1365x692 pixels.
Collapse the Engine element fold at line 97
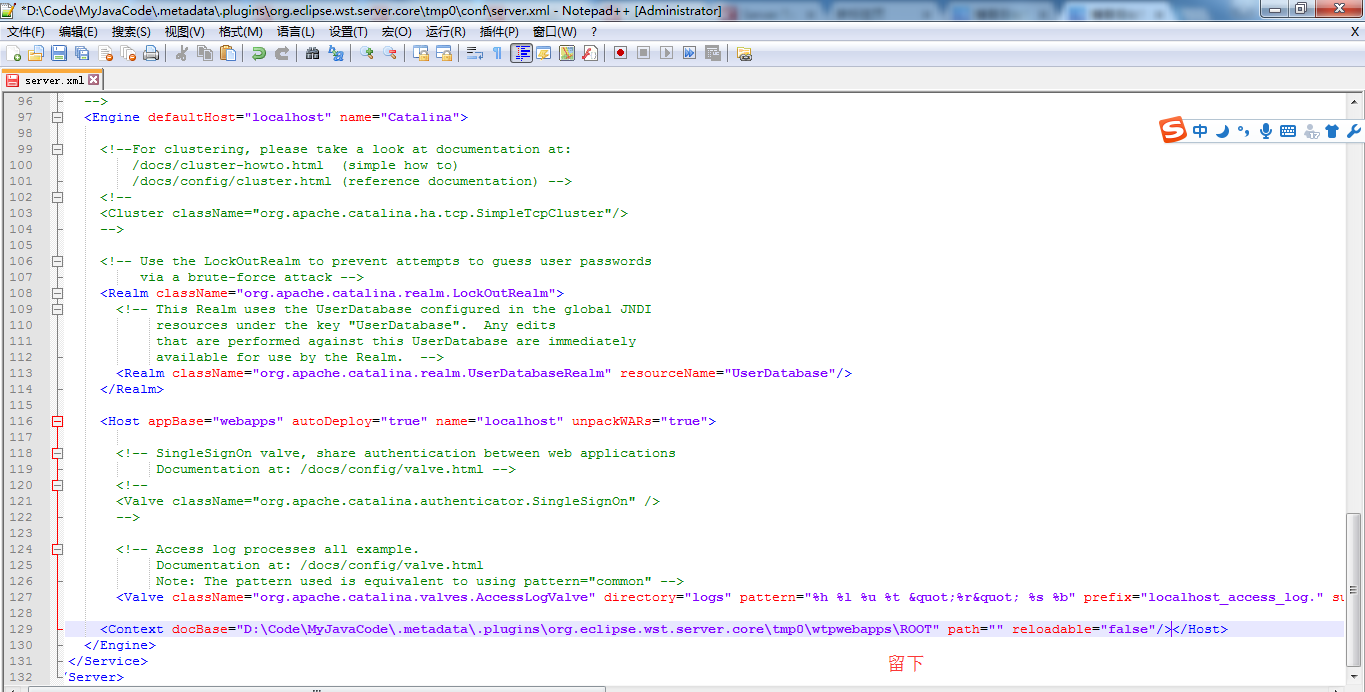click(x=57, y=117)
